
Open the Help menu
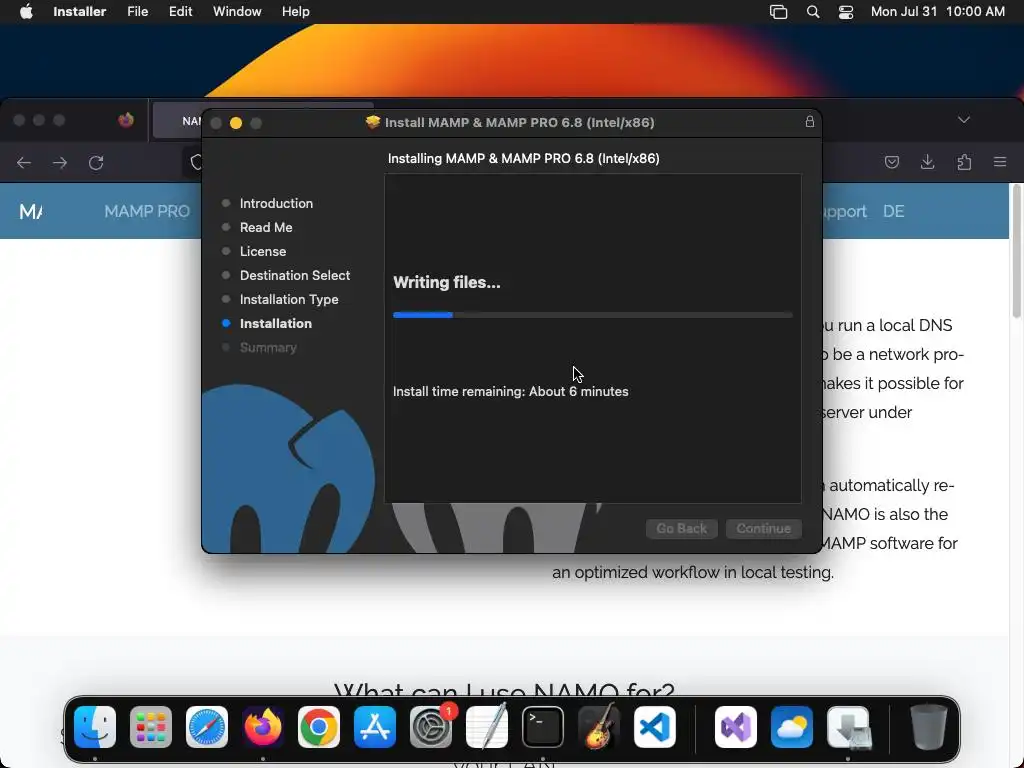[296, 12]
